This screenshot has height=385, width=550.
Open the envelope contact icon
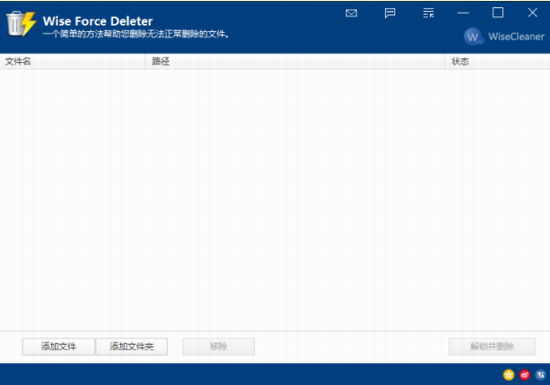tap(351, 13)
